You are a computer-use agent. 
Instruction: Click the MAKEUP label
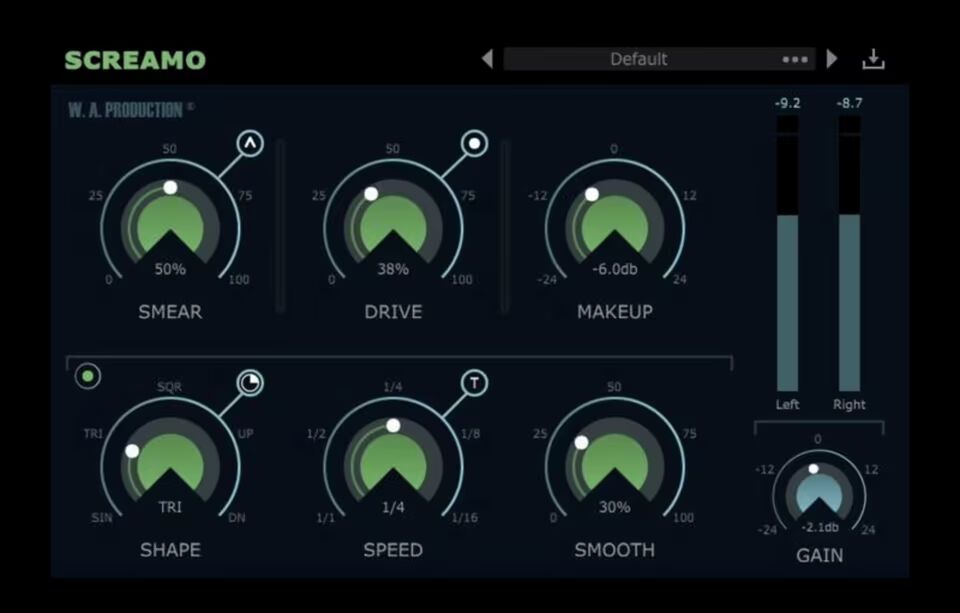615,312
